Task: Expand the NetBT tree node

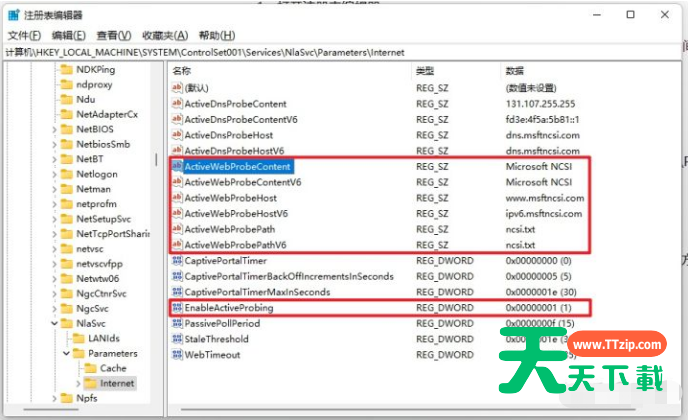Action: click(x=55, y=160)
